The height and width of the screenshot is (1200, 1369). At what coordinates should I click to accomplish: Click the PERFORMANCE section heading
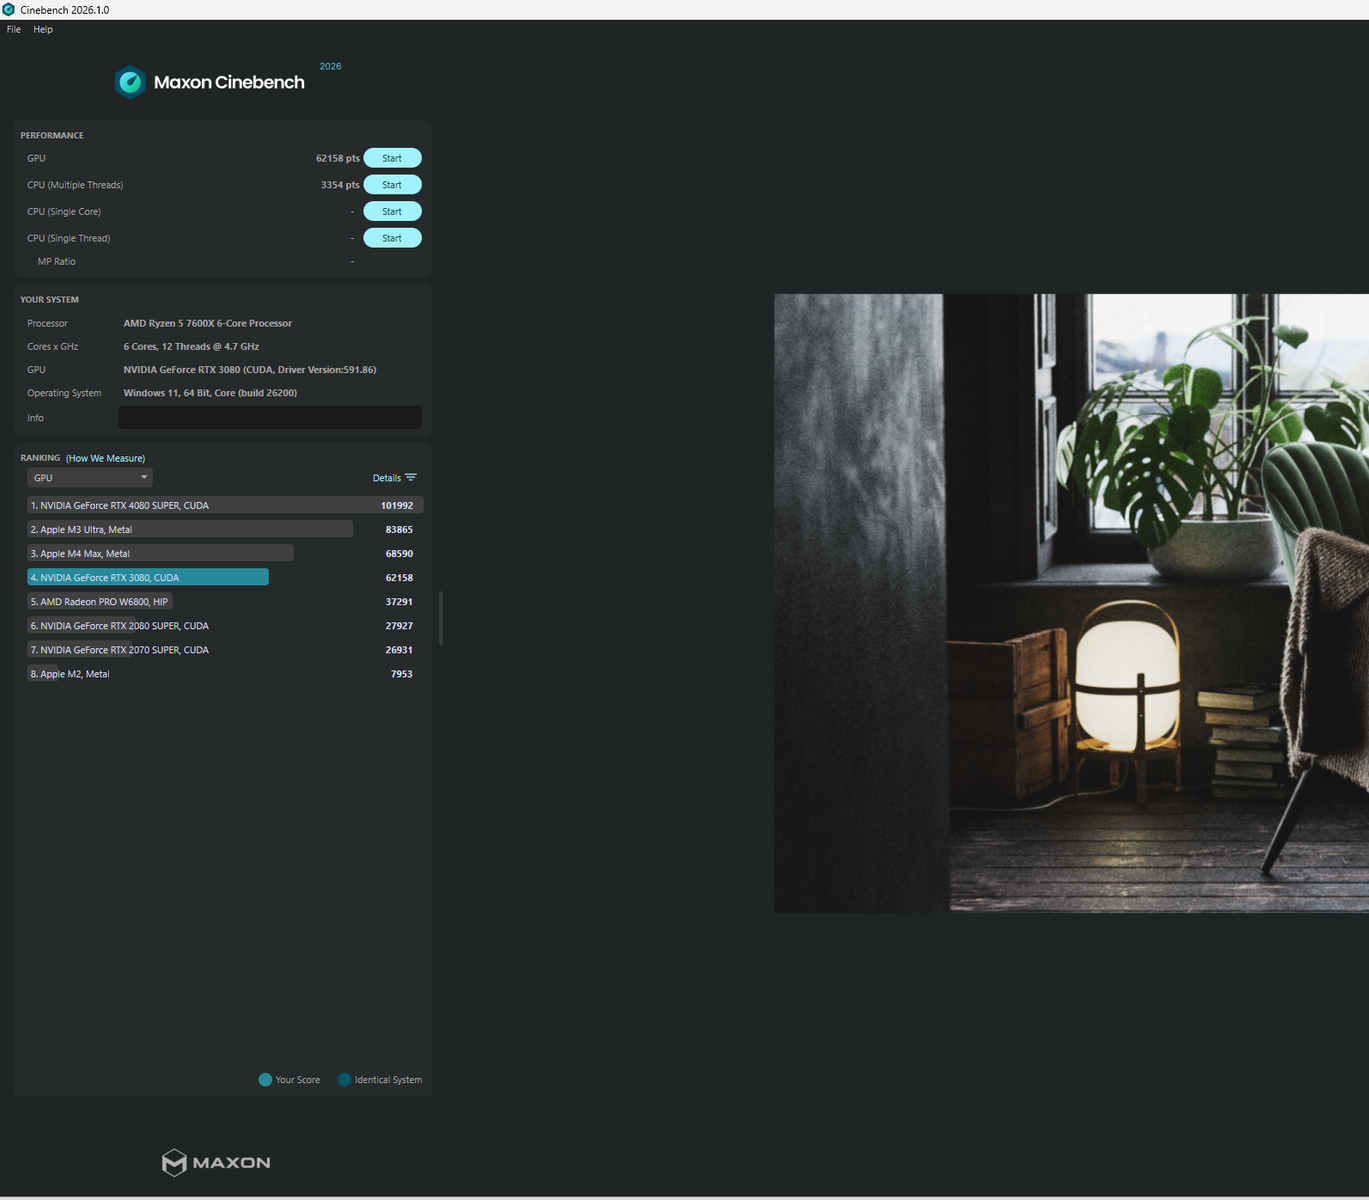point(52,135)
